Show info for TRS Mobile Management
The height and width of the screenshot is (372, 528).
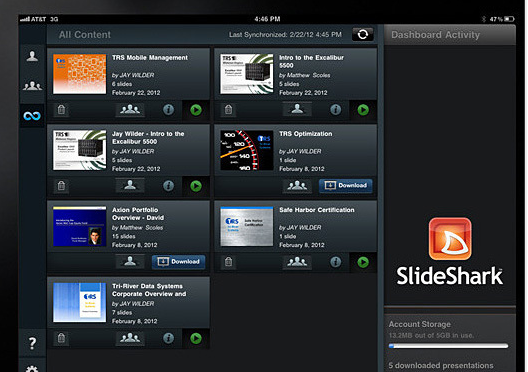tap(168, 110)
